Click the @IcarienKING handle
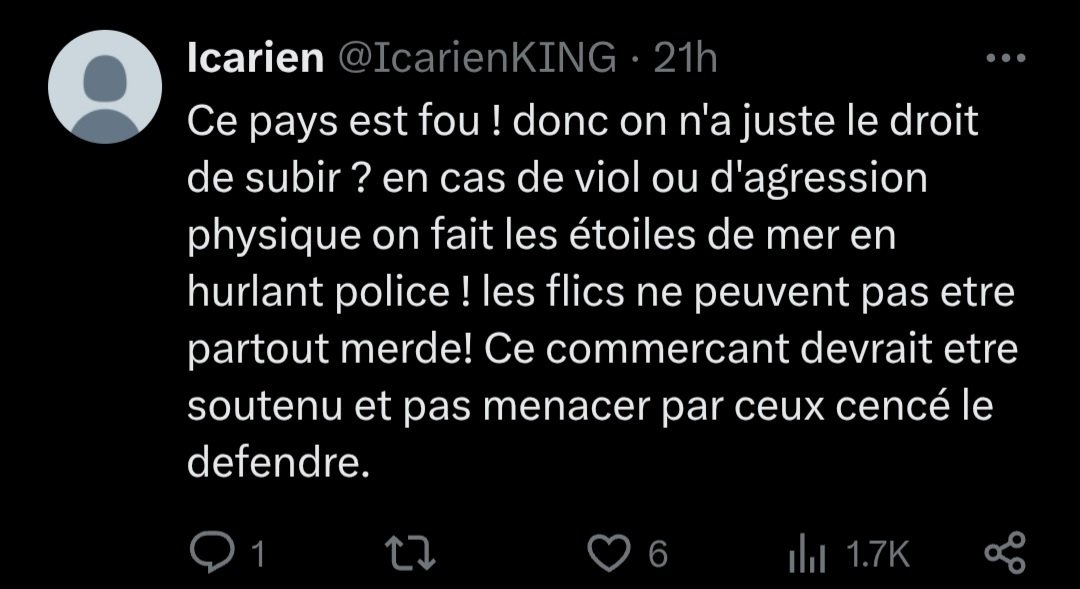The image size is (1080, 589). [x=477, y=57]
